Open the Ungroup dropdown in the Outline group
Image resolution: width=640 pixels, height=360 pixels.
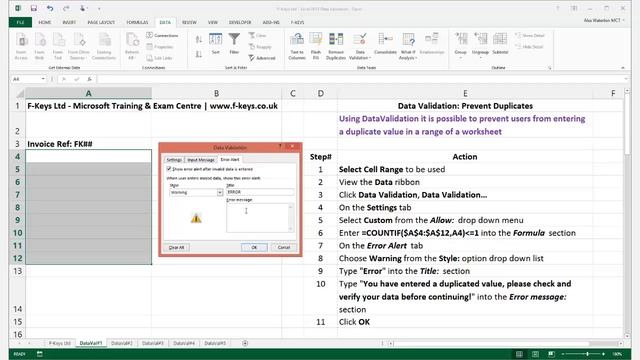[x=480, y=47]
